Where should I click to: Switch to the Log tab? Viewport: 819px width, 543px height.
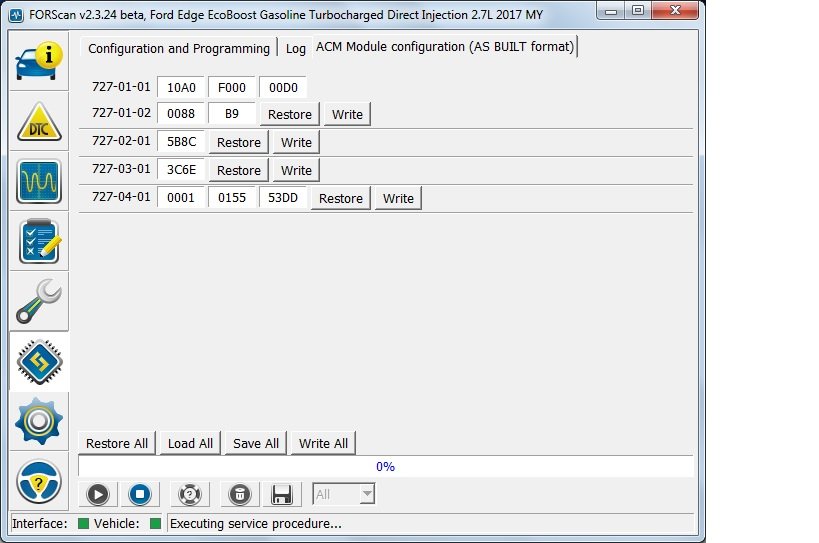(x=296, y=48)
